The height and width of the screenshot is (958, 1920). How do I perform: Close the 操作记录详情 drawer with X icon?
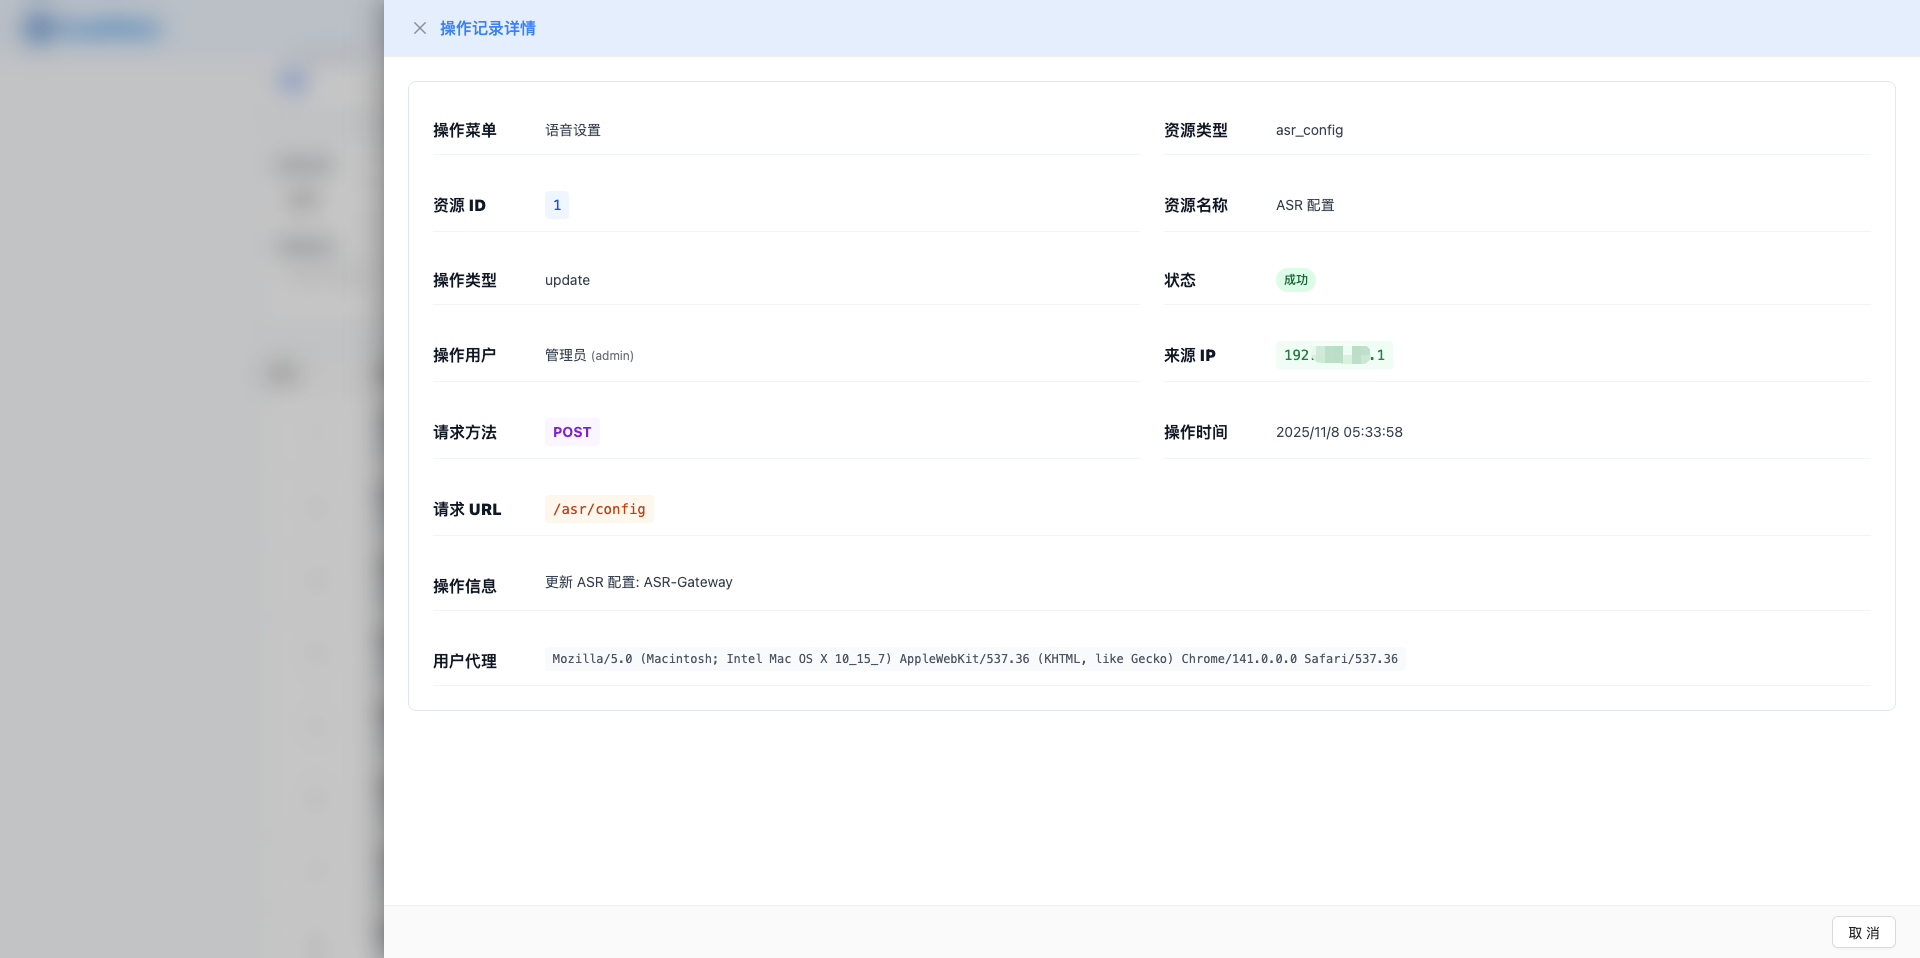pos(420,28)
